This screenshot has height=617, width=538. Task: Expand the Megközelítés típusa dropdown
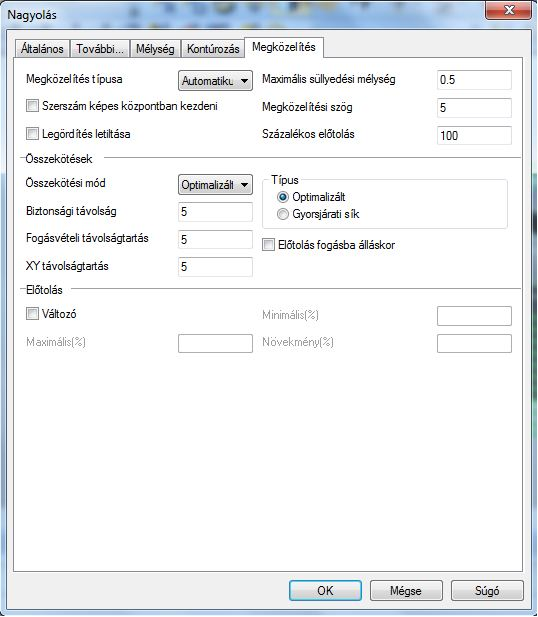(215, 81)
